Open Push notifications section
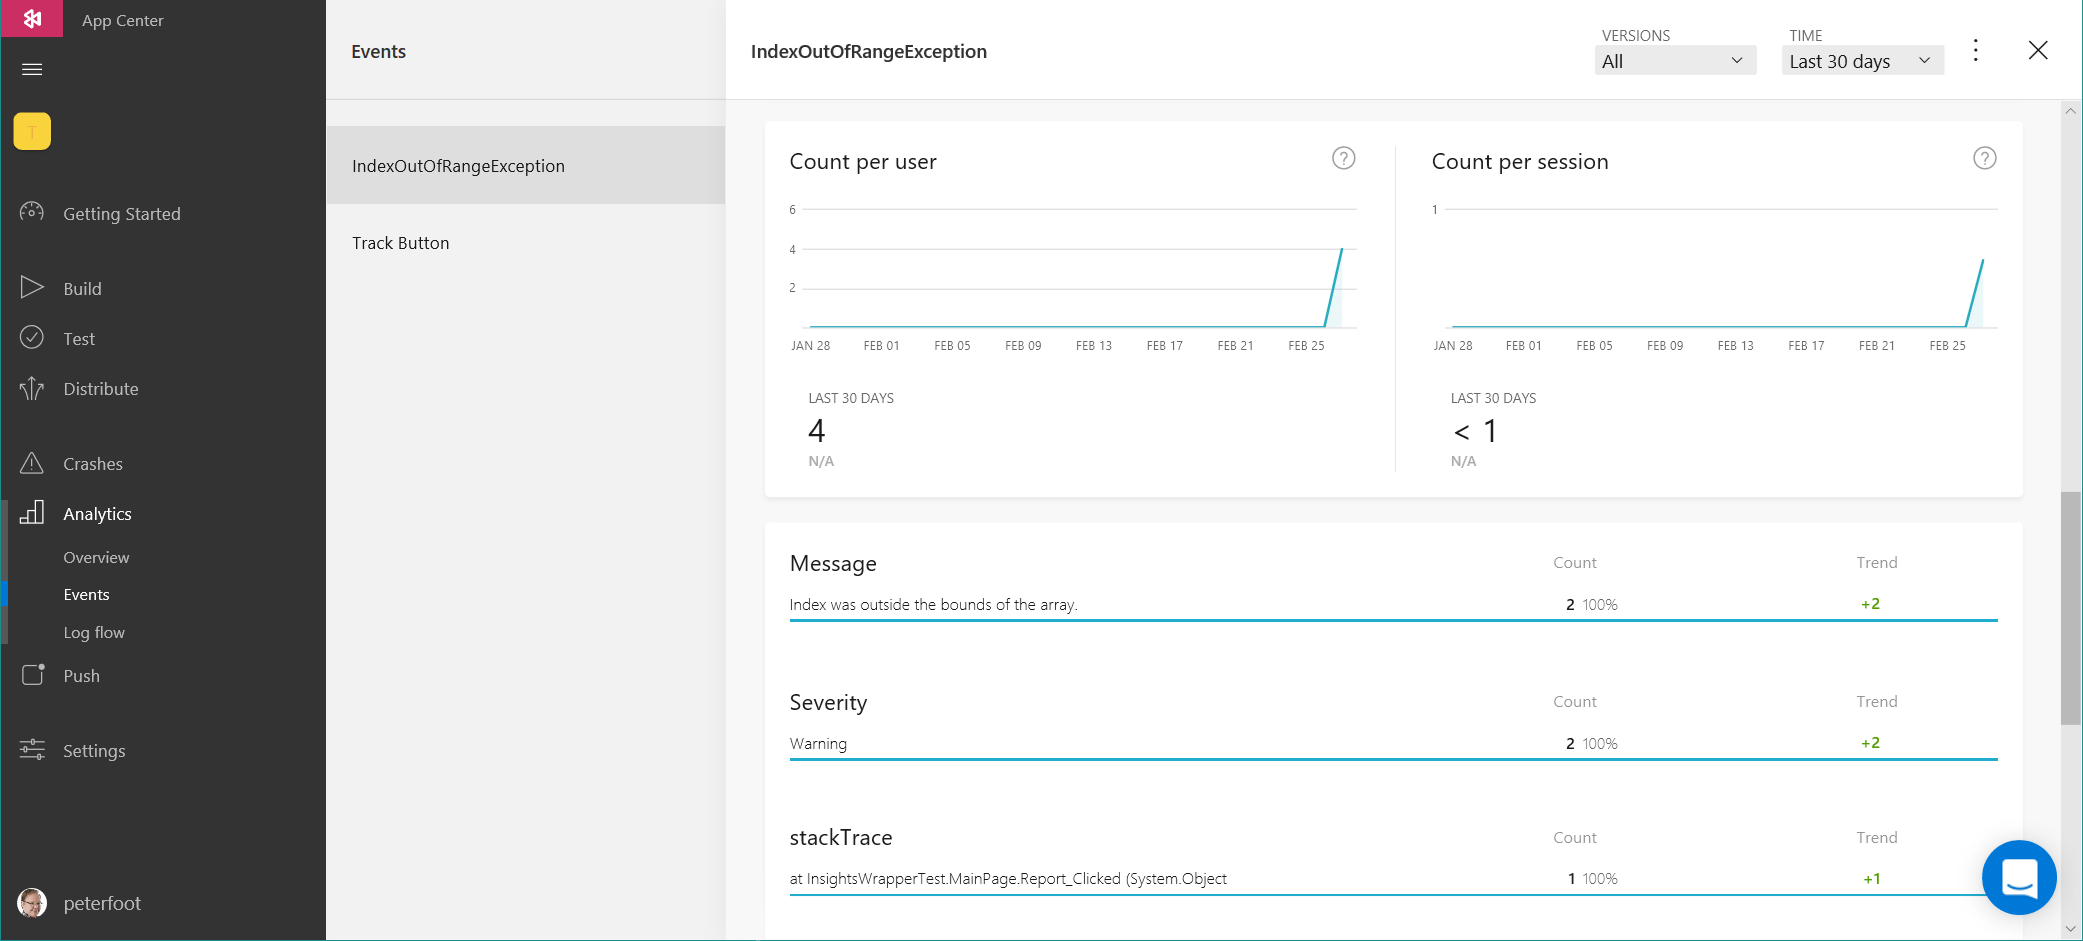The width and height of the screenshot is (2083, 941). pos(81,676)
